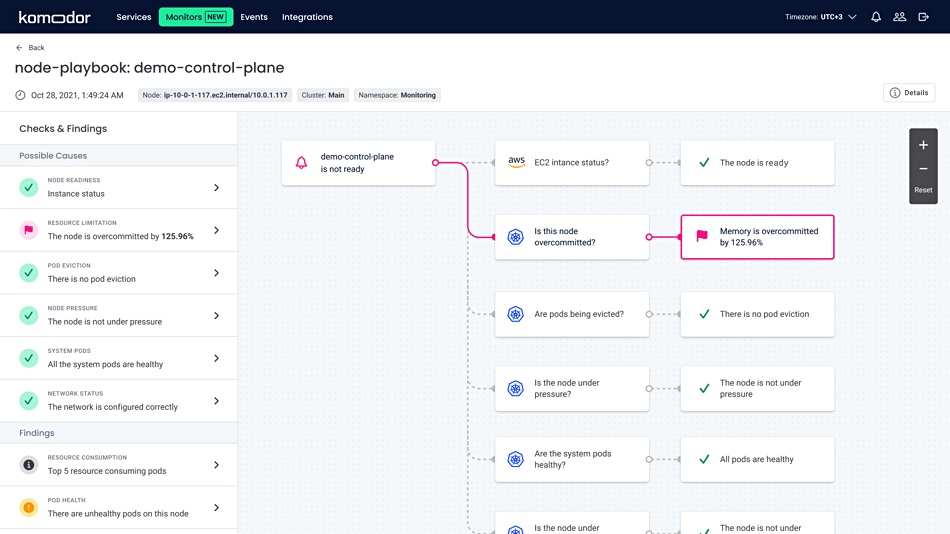The image size is (950, 534).
Task: Expand 'All the system pods are healthy' chevron
Action: pos(216,358)
